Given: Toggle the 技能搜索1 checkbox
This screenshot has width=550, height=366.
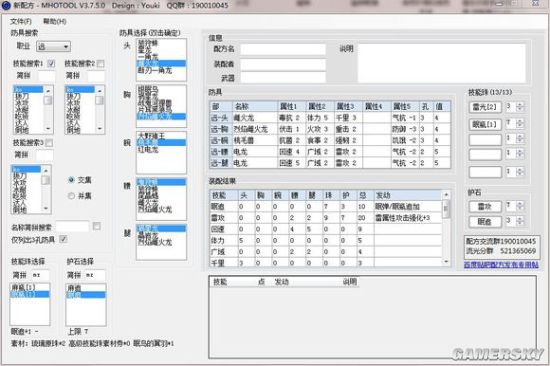Looking at the screenshot, I should 51,64.
